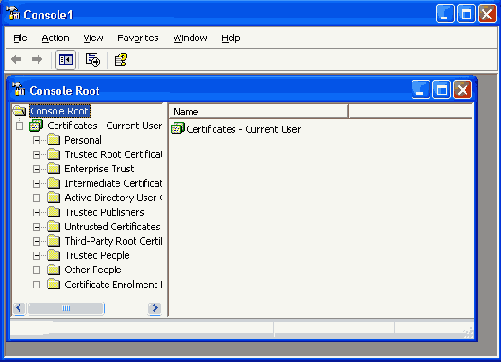Expand the Untrusted Certificates node
Screen dimensions: 501x362
tap(36, 227)
